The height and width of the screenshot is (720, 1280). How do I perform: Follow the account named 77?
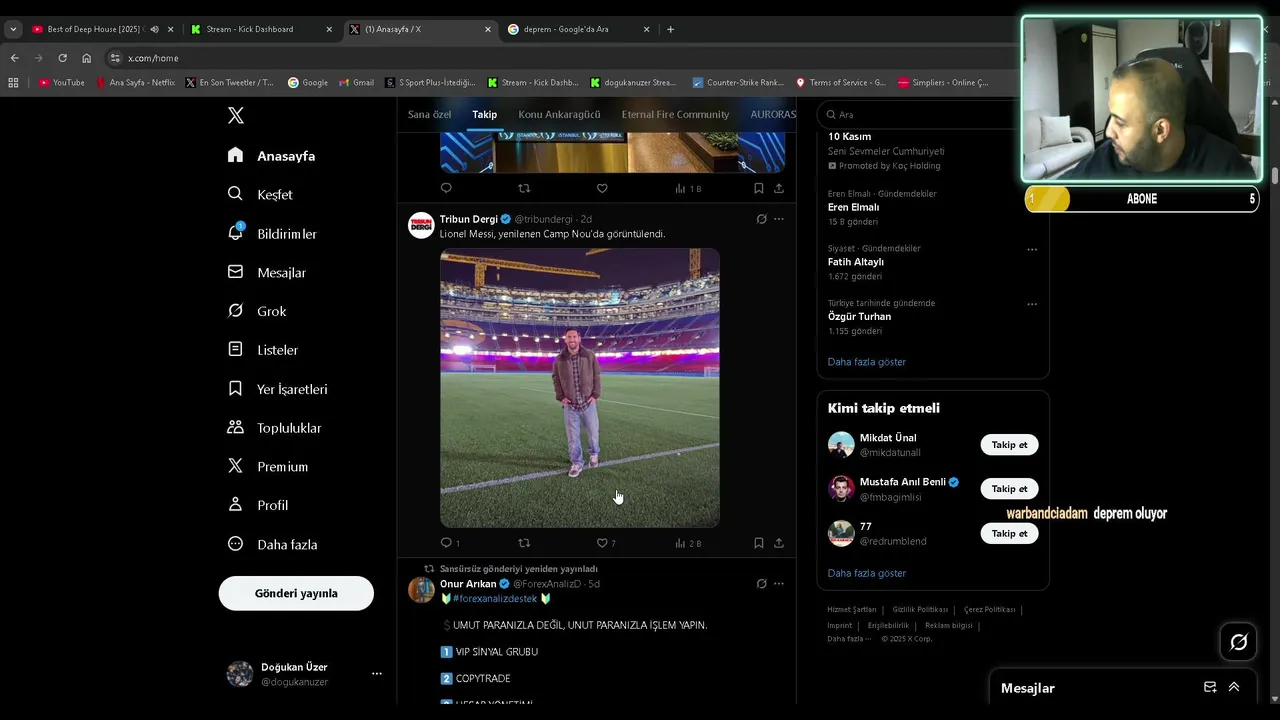point(1009,534)
